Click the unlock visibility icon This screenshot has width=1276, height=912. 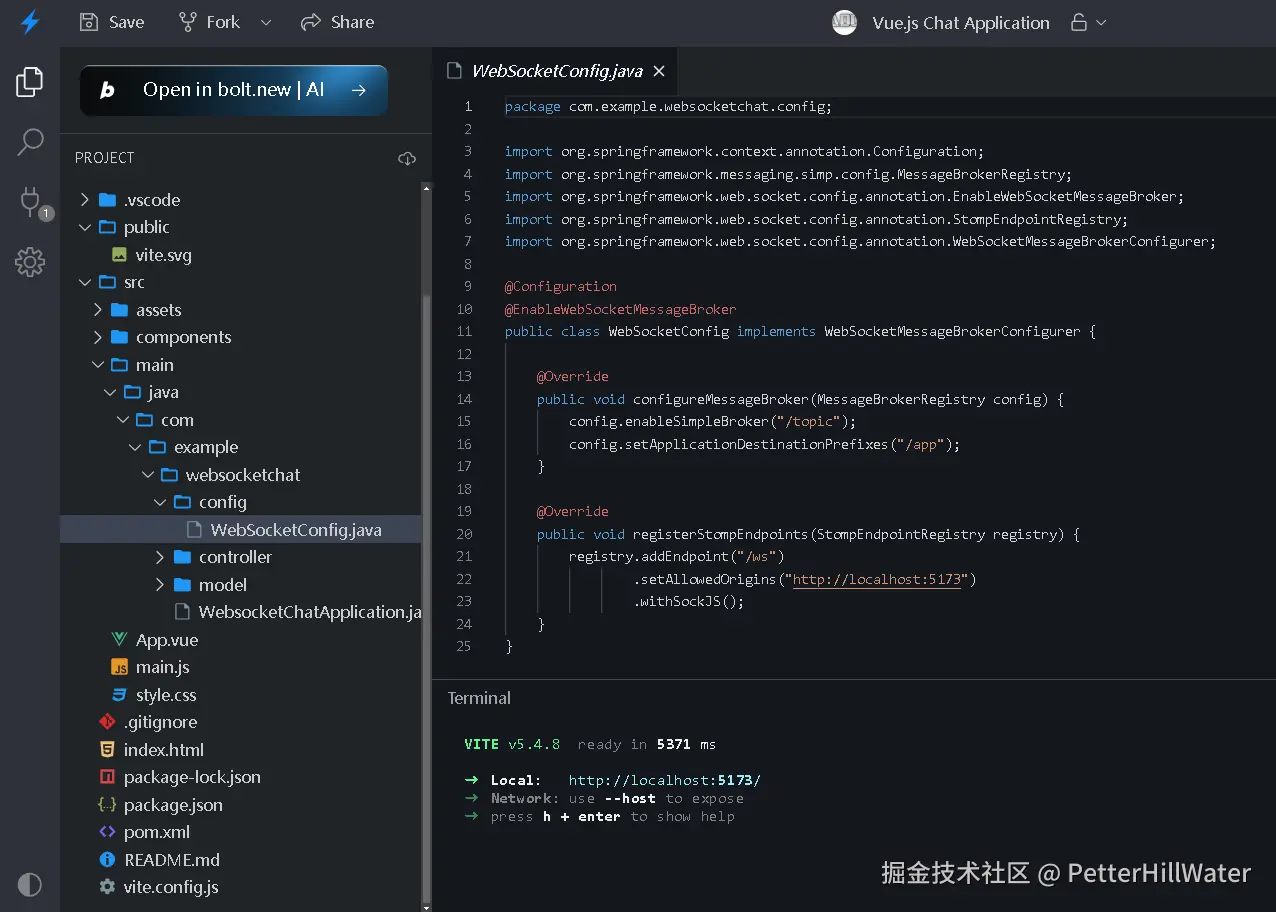tap(1079, 22)
